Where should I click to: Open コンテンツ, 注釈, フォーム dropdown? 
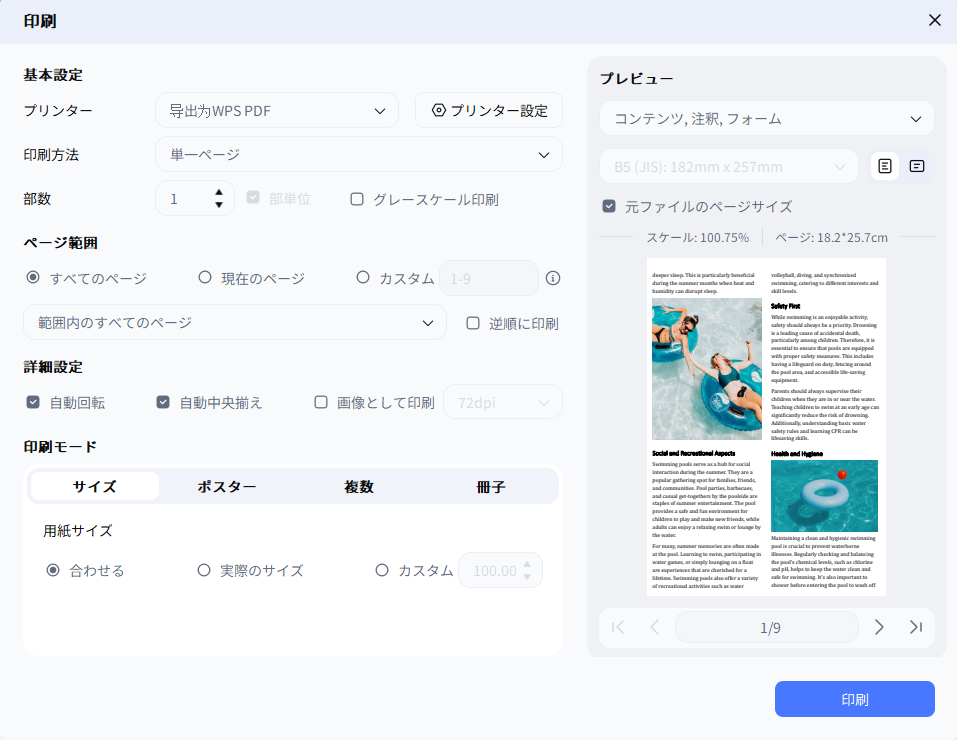767,118
